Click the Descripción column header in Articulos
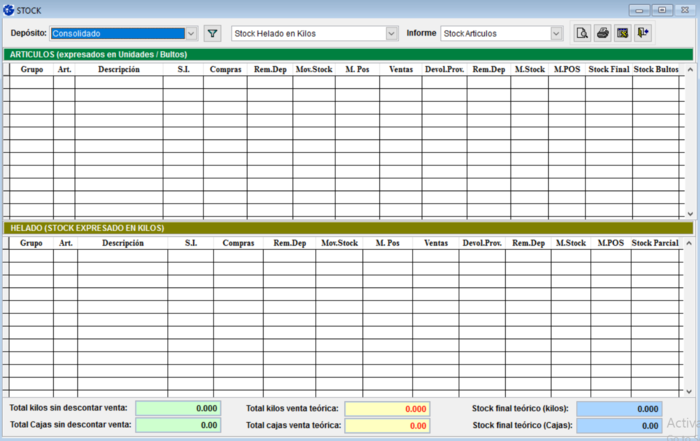 tap(118, 70)
